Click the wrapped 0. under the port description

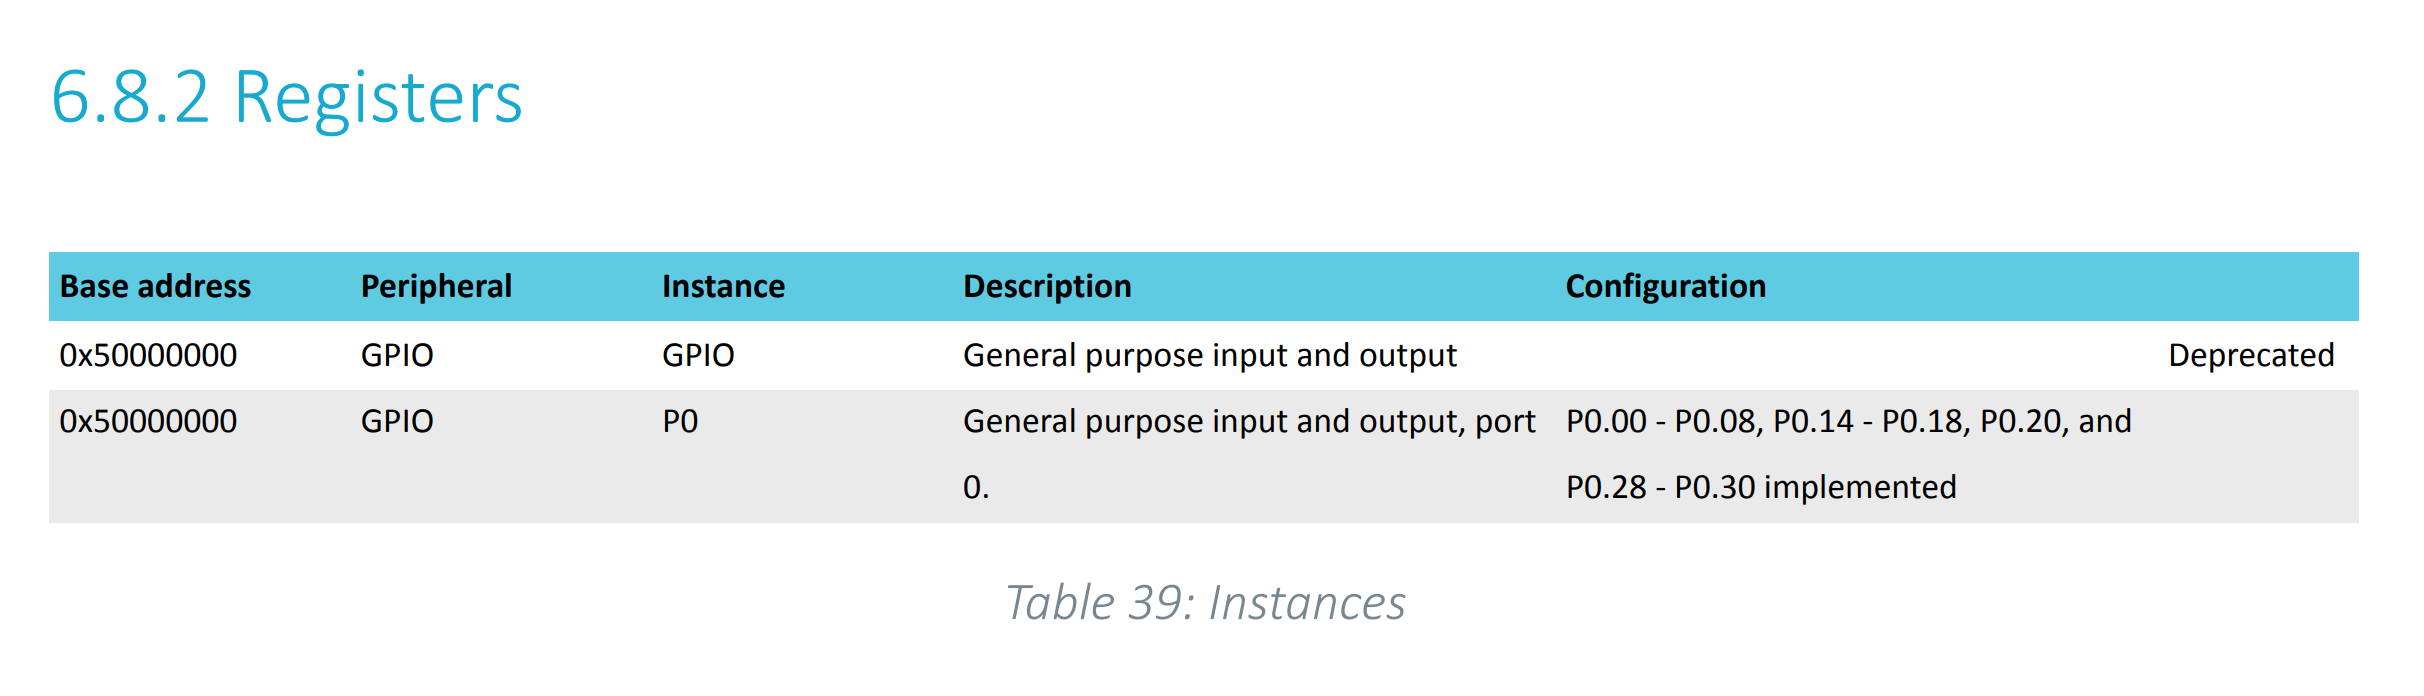975,488
